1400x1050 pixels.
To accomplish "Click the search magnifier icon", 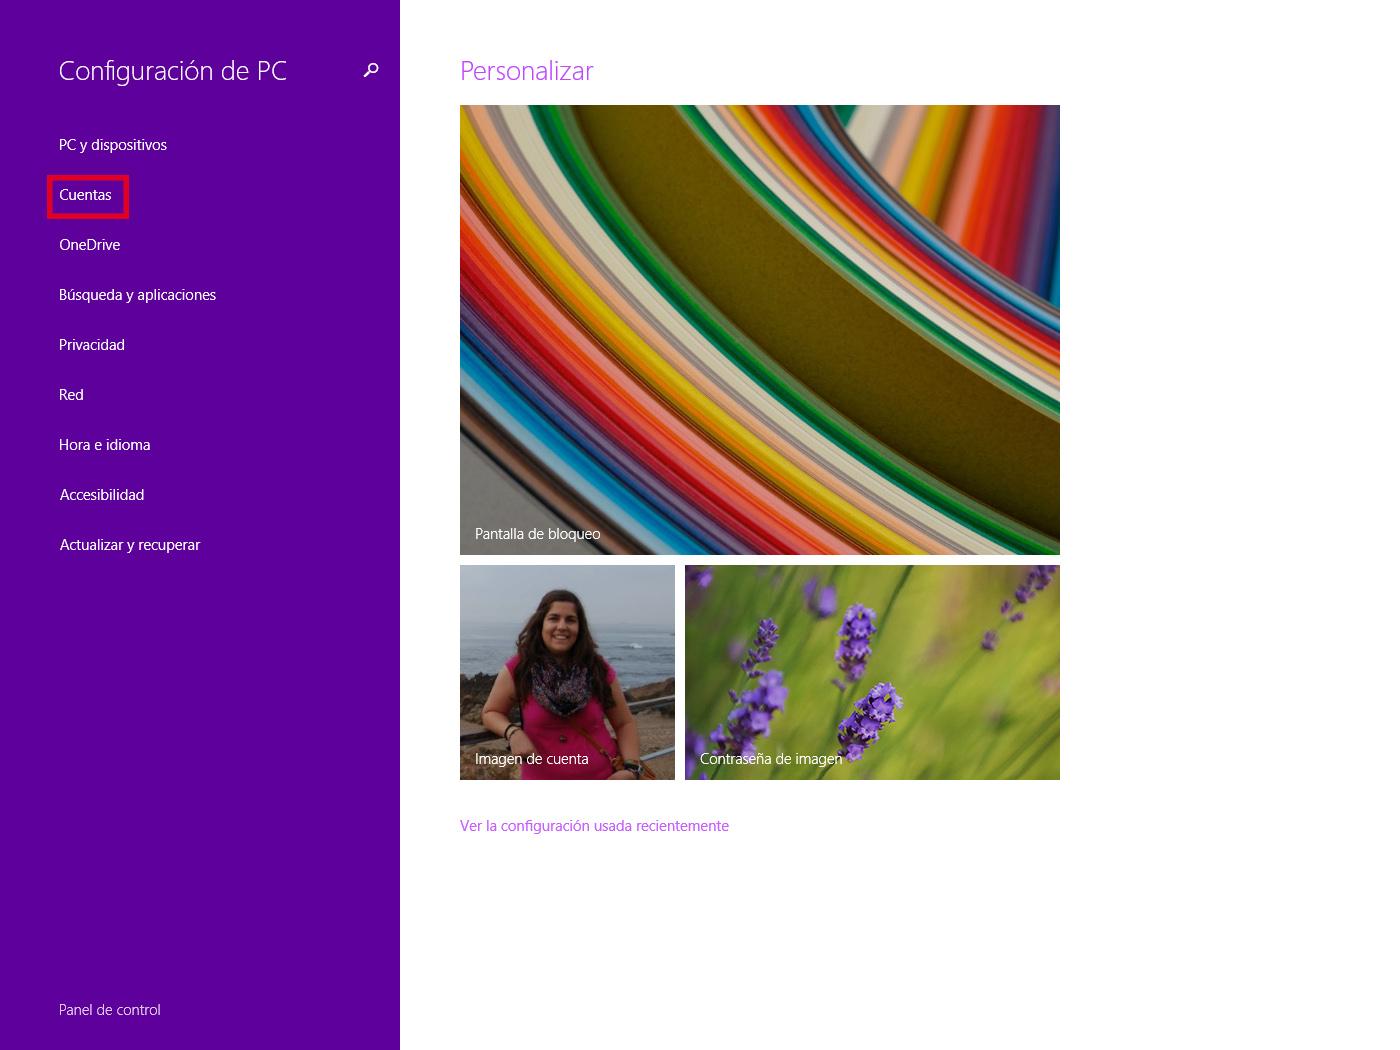I will tap(371, 70).
